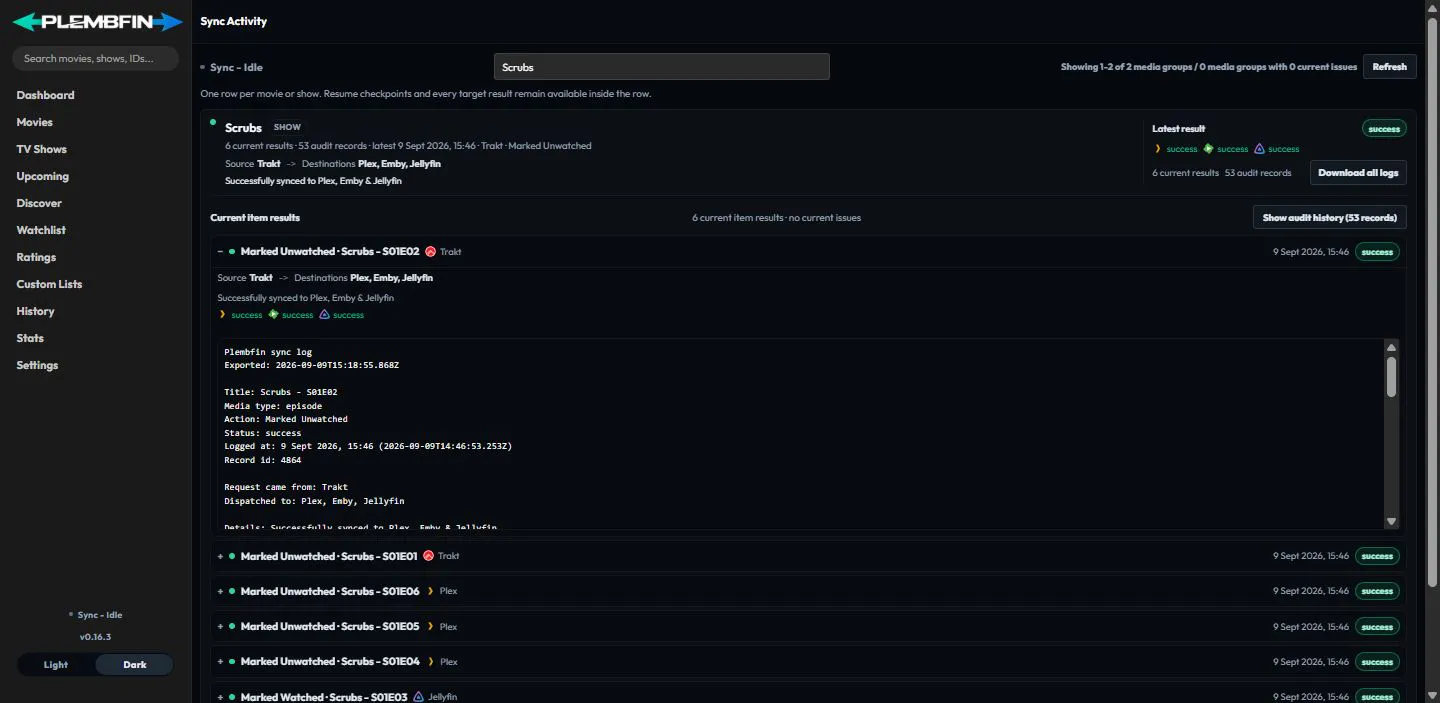
Task: Click the Trakt icon on the S01E02 row
Action: [430, 252]
